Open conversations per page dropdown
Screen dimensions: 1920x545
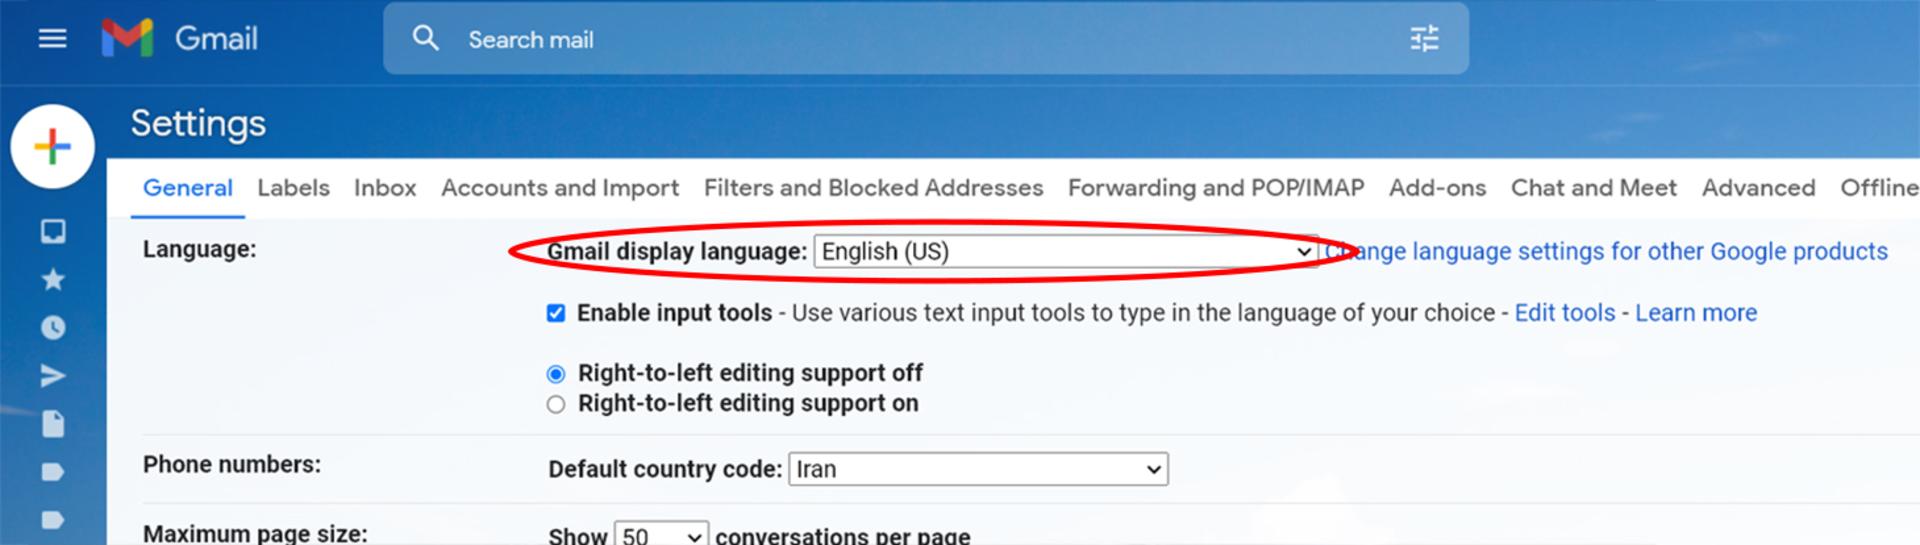tap(661, 535)
